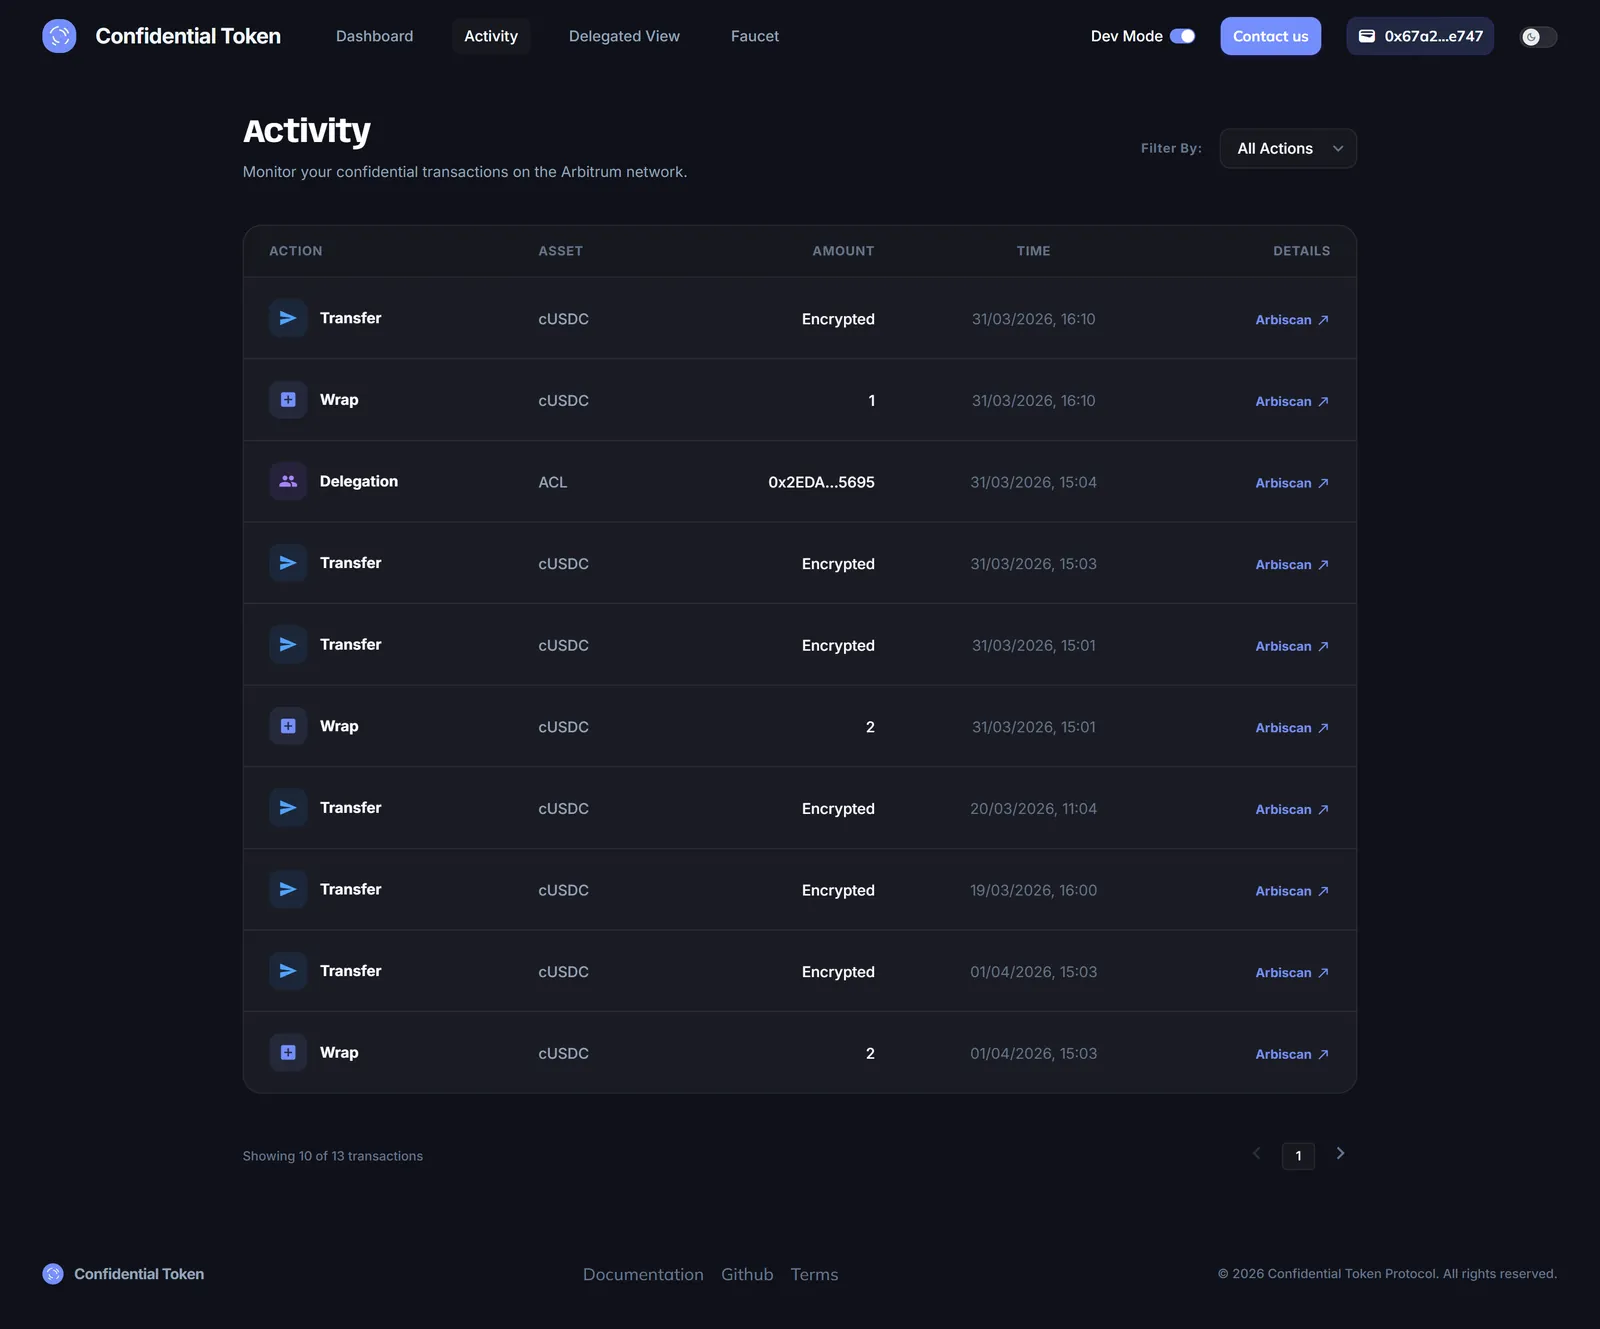Viewport: 1600px width, 1329px height.
Task: Select the Activity tab
Action: (x=491, y=36)
